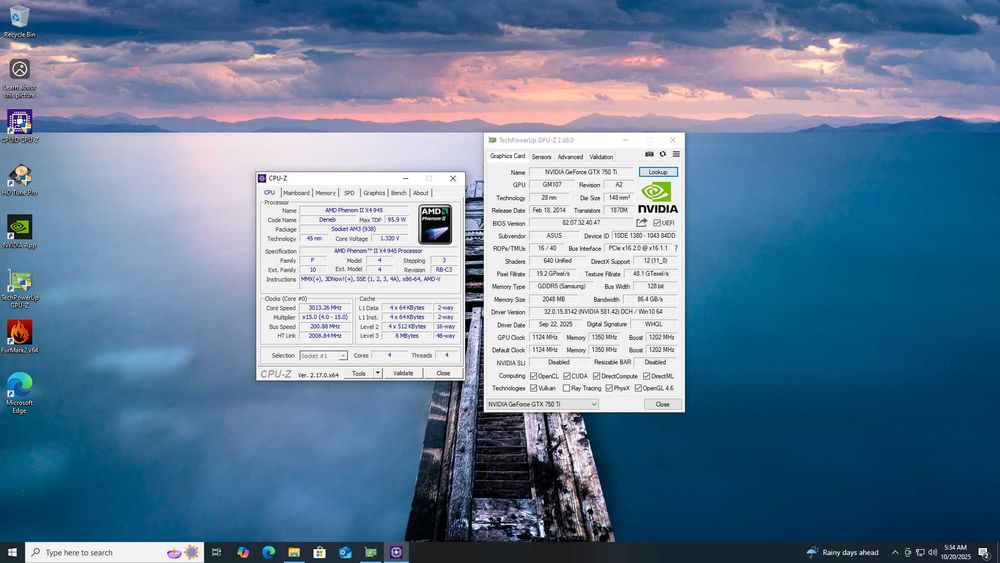Open GPU-Z hamburger menu icon
The height and width of the screenshot is (563, 1000).
(676, 154)
